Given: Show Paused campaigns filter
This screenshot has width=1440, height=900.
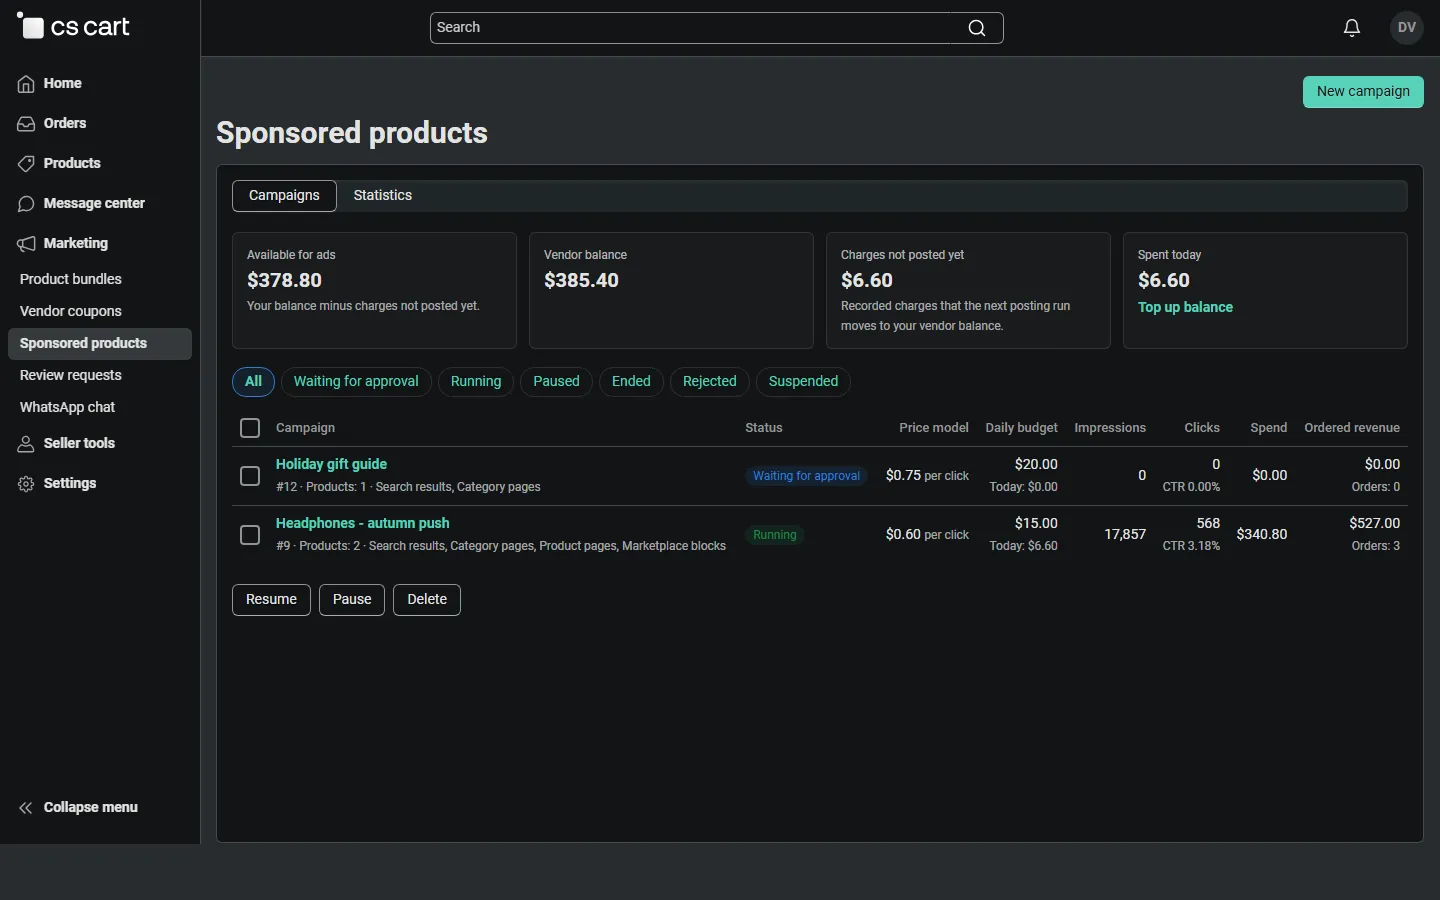Looking at the screenshot, I should pos(556,382).
